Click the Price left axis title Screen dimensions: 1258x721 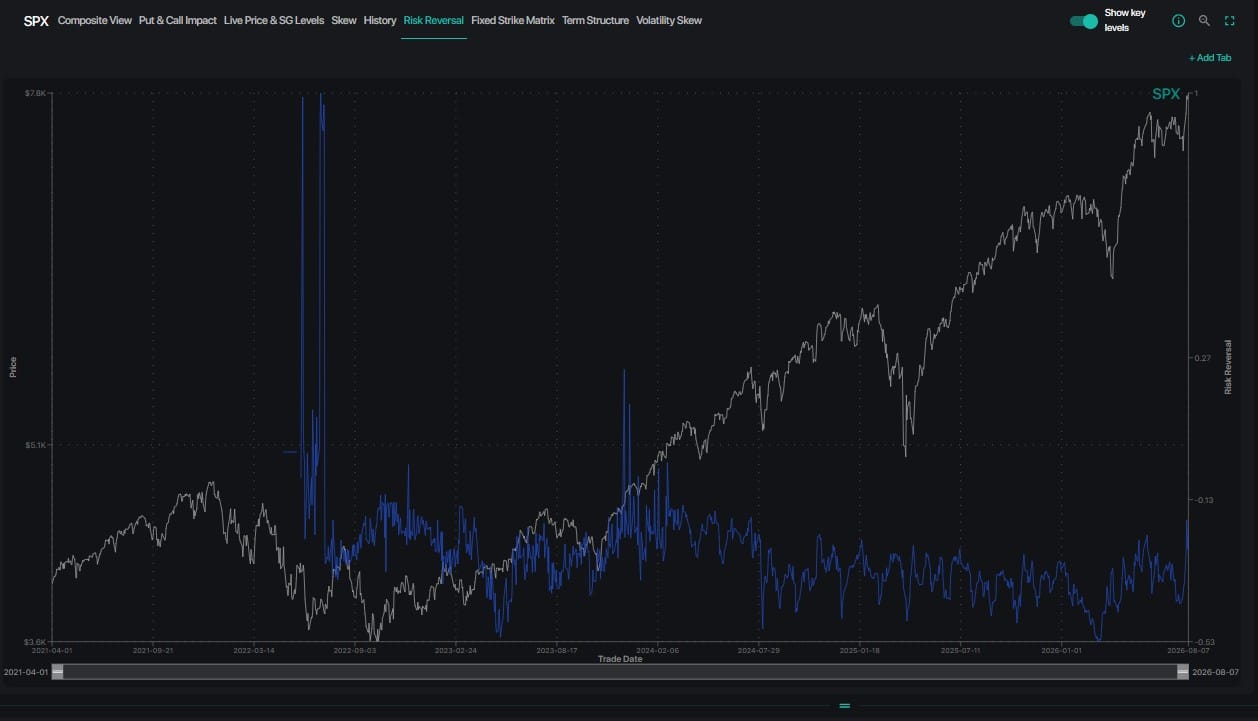pos(13,367)
